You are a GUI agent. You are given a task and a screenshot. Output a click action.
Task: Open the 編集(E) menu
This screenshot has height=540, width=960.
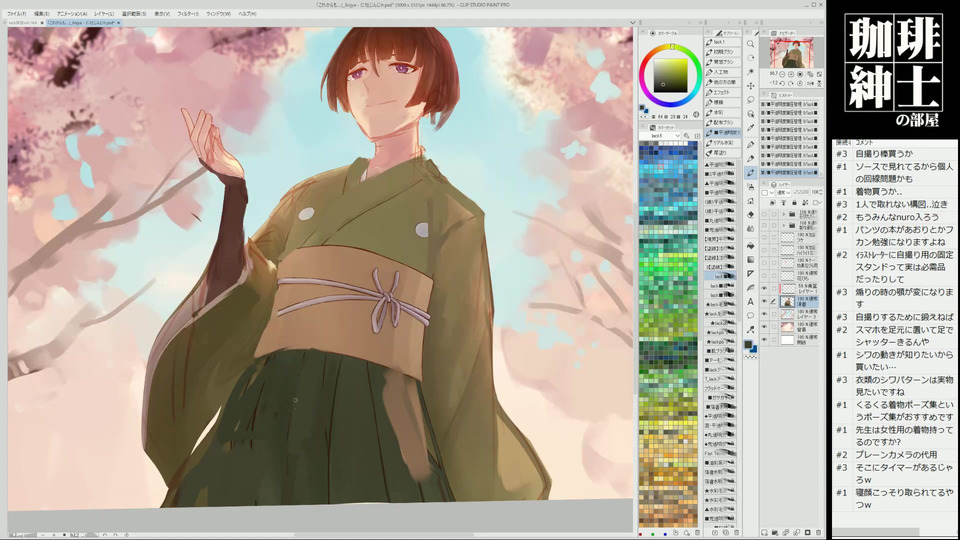[42, 13]
